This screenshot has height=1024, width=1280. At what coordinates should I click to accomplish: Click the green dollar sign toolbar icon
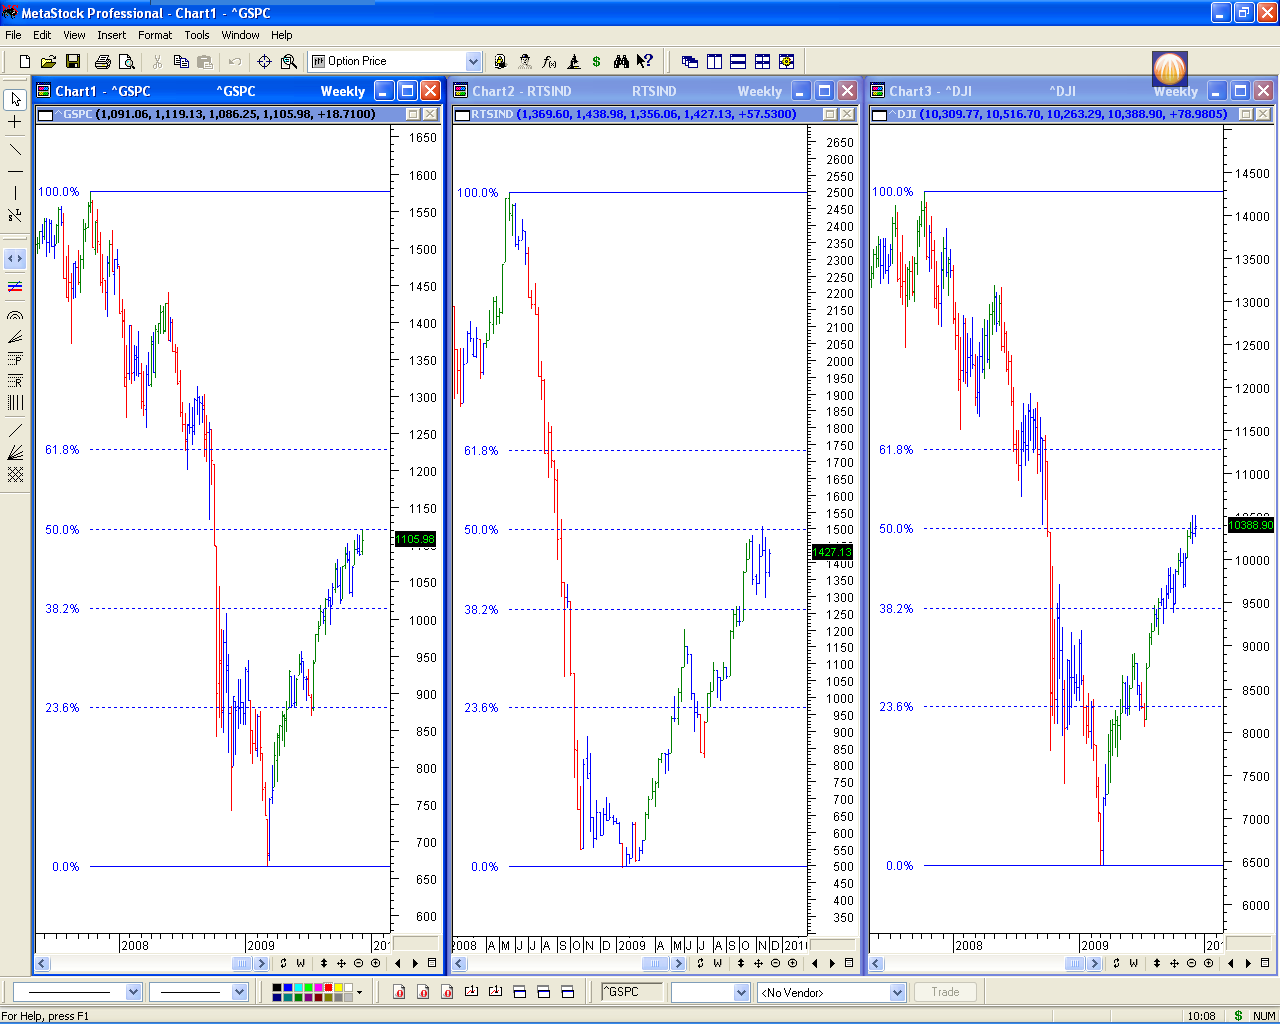tap(597, 61)
